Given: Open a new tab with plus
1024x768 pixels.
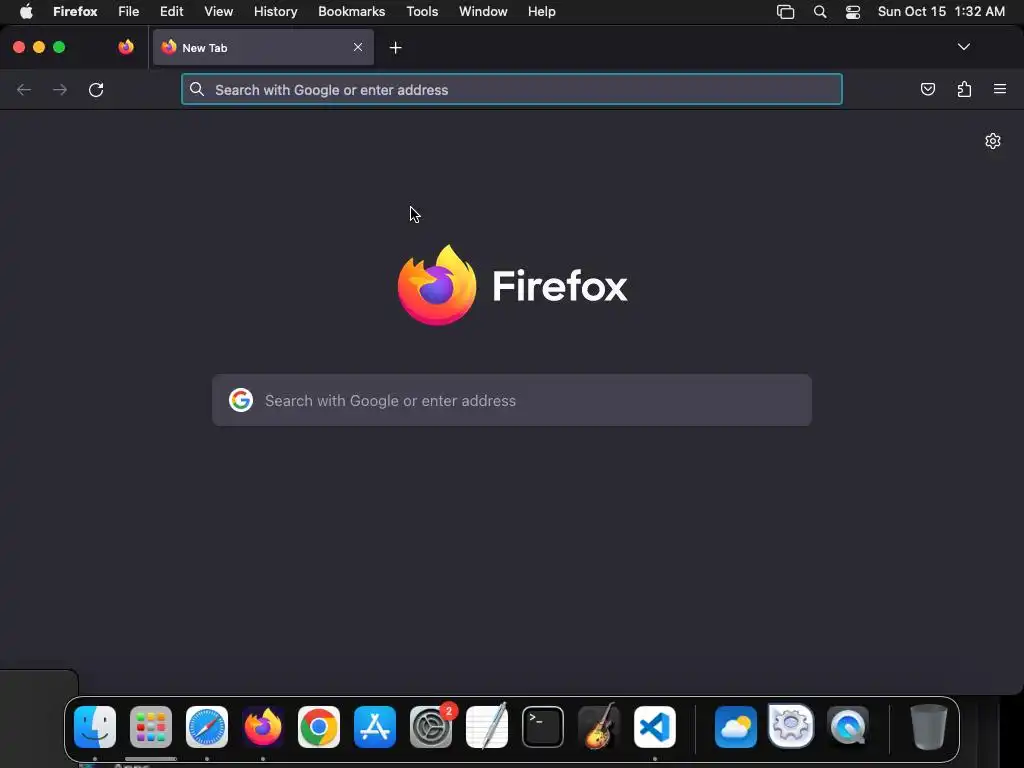Looking at the screenshot, I should point(395,48).
